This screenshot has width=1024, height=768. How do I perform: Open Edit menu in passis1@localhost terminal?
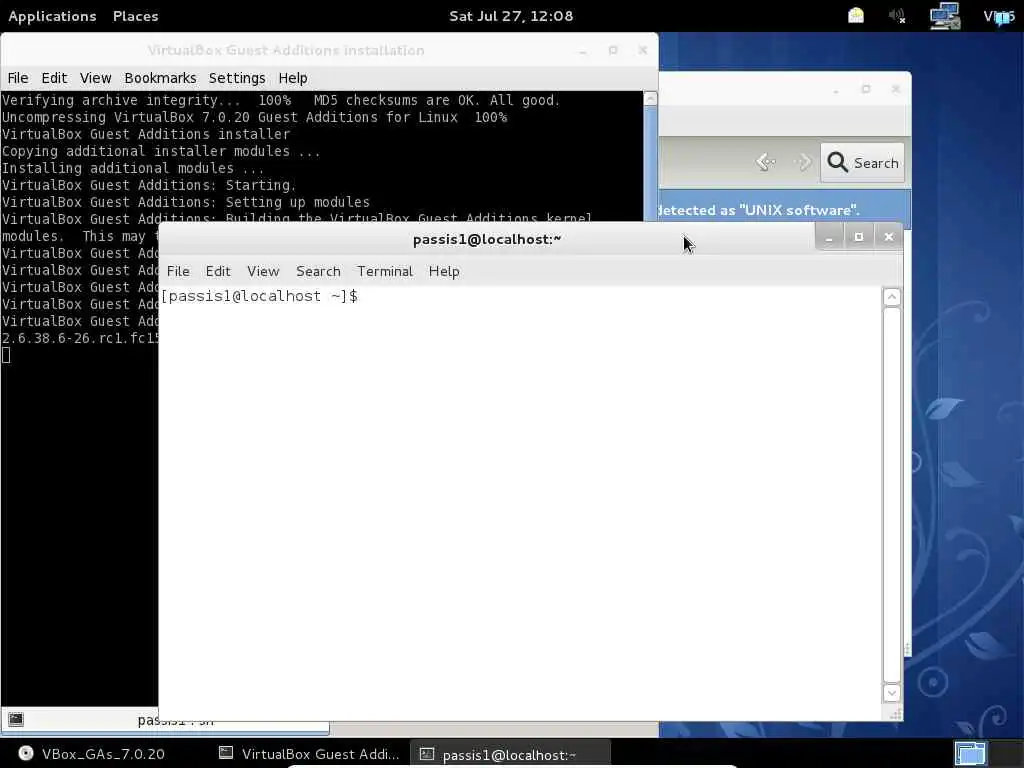[x=218, y=271]
